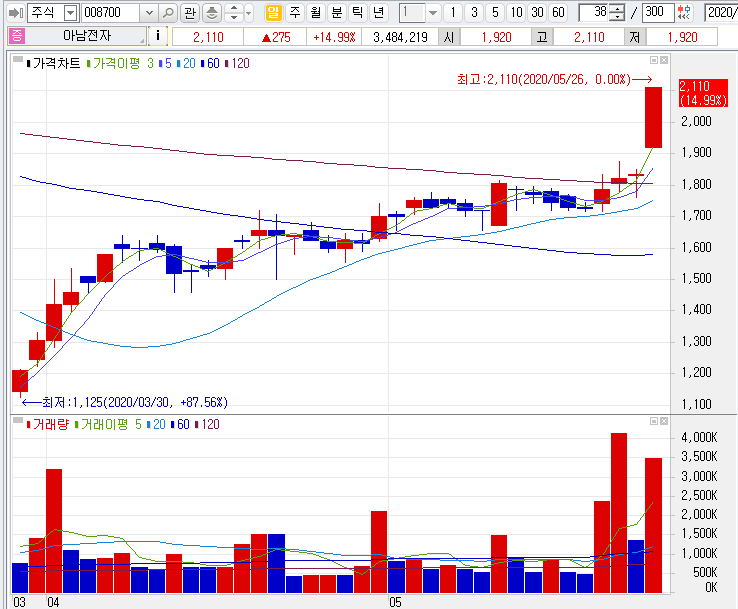Screen dimensions: 738x609
Task: Click current price 2,110 in quote bar
Action: point(208,37)
